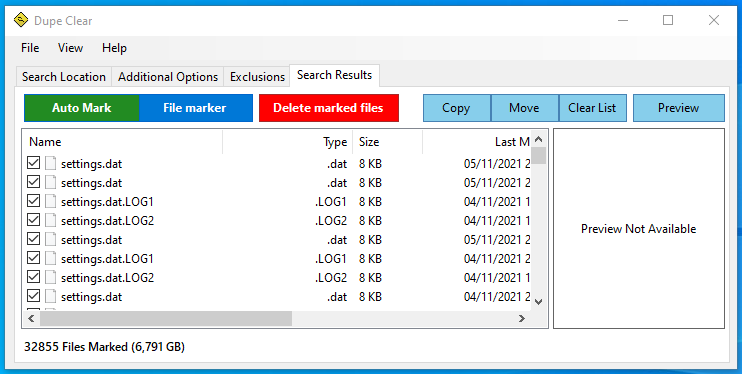Switch to the Search Location tab
The height and width of the screenshot is (374, 742).
[64, 77]
